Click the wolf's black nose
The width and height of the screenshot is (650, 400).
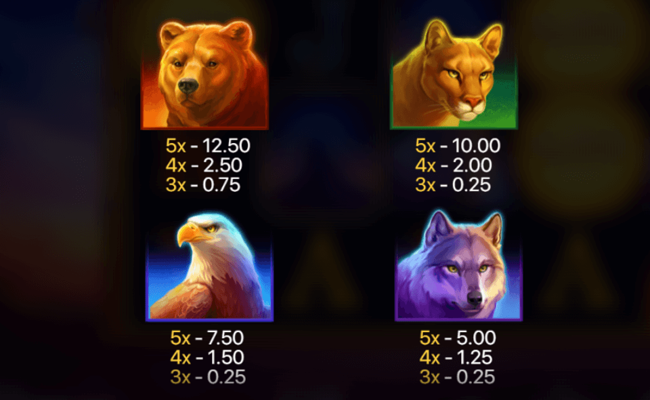[475, 297]
